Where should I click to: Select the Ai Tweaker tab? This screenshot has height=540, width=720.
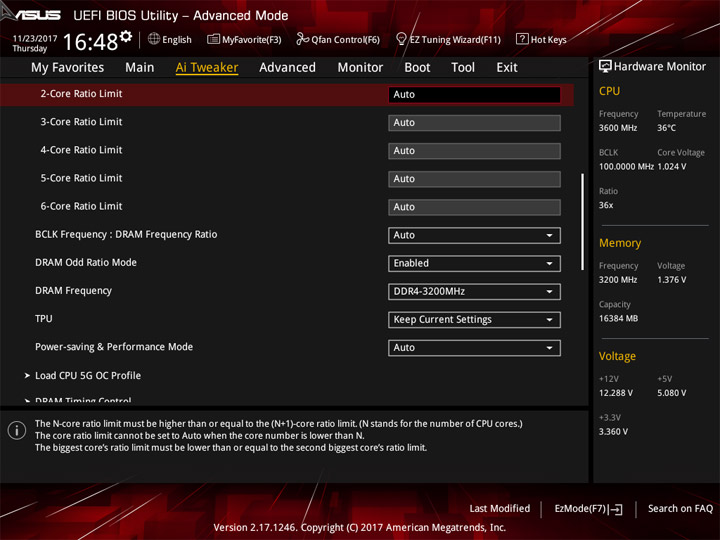pyautogui.click(x=207, y=68)
